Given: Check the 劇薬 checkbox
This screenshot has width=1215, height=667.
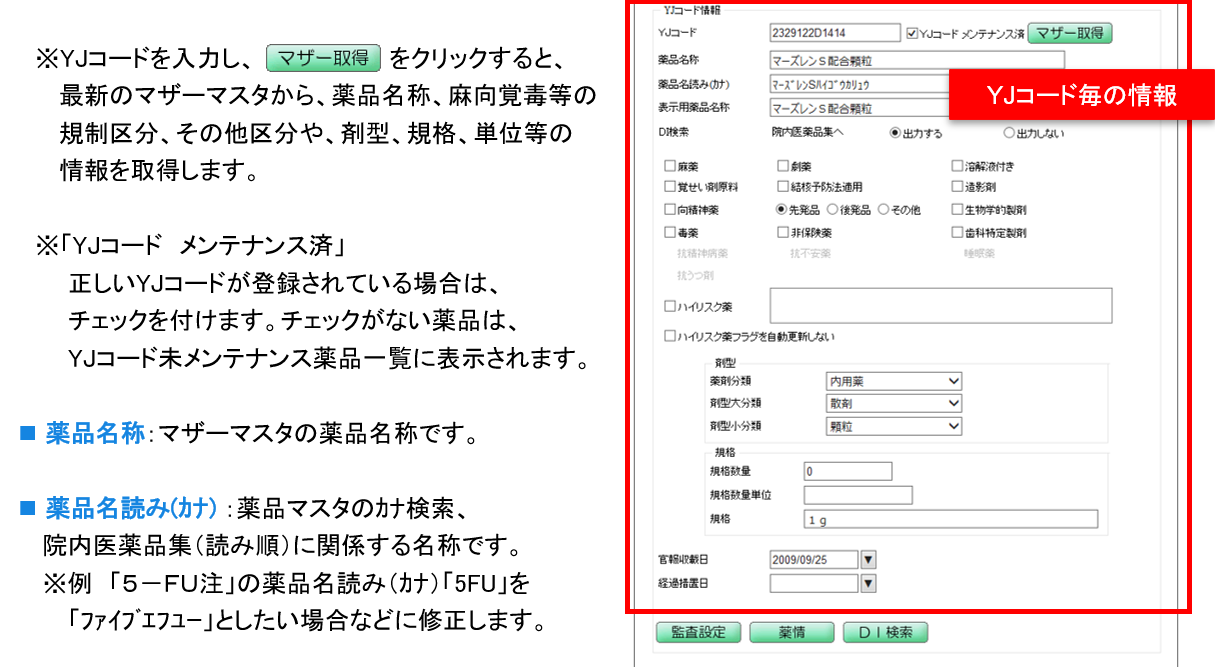Looking at the screenshot, I should [x=783, y=167].
